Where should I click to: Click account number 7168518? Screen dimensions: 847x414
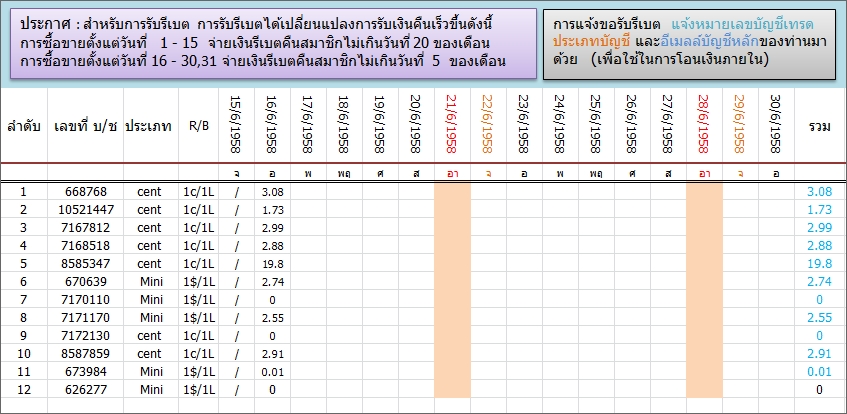click(86, 245)
